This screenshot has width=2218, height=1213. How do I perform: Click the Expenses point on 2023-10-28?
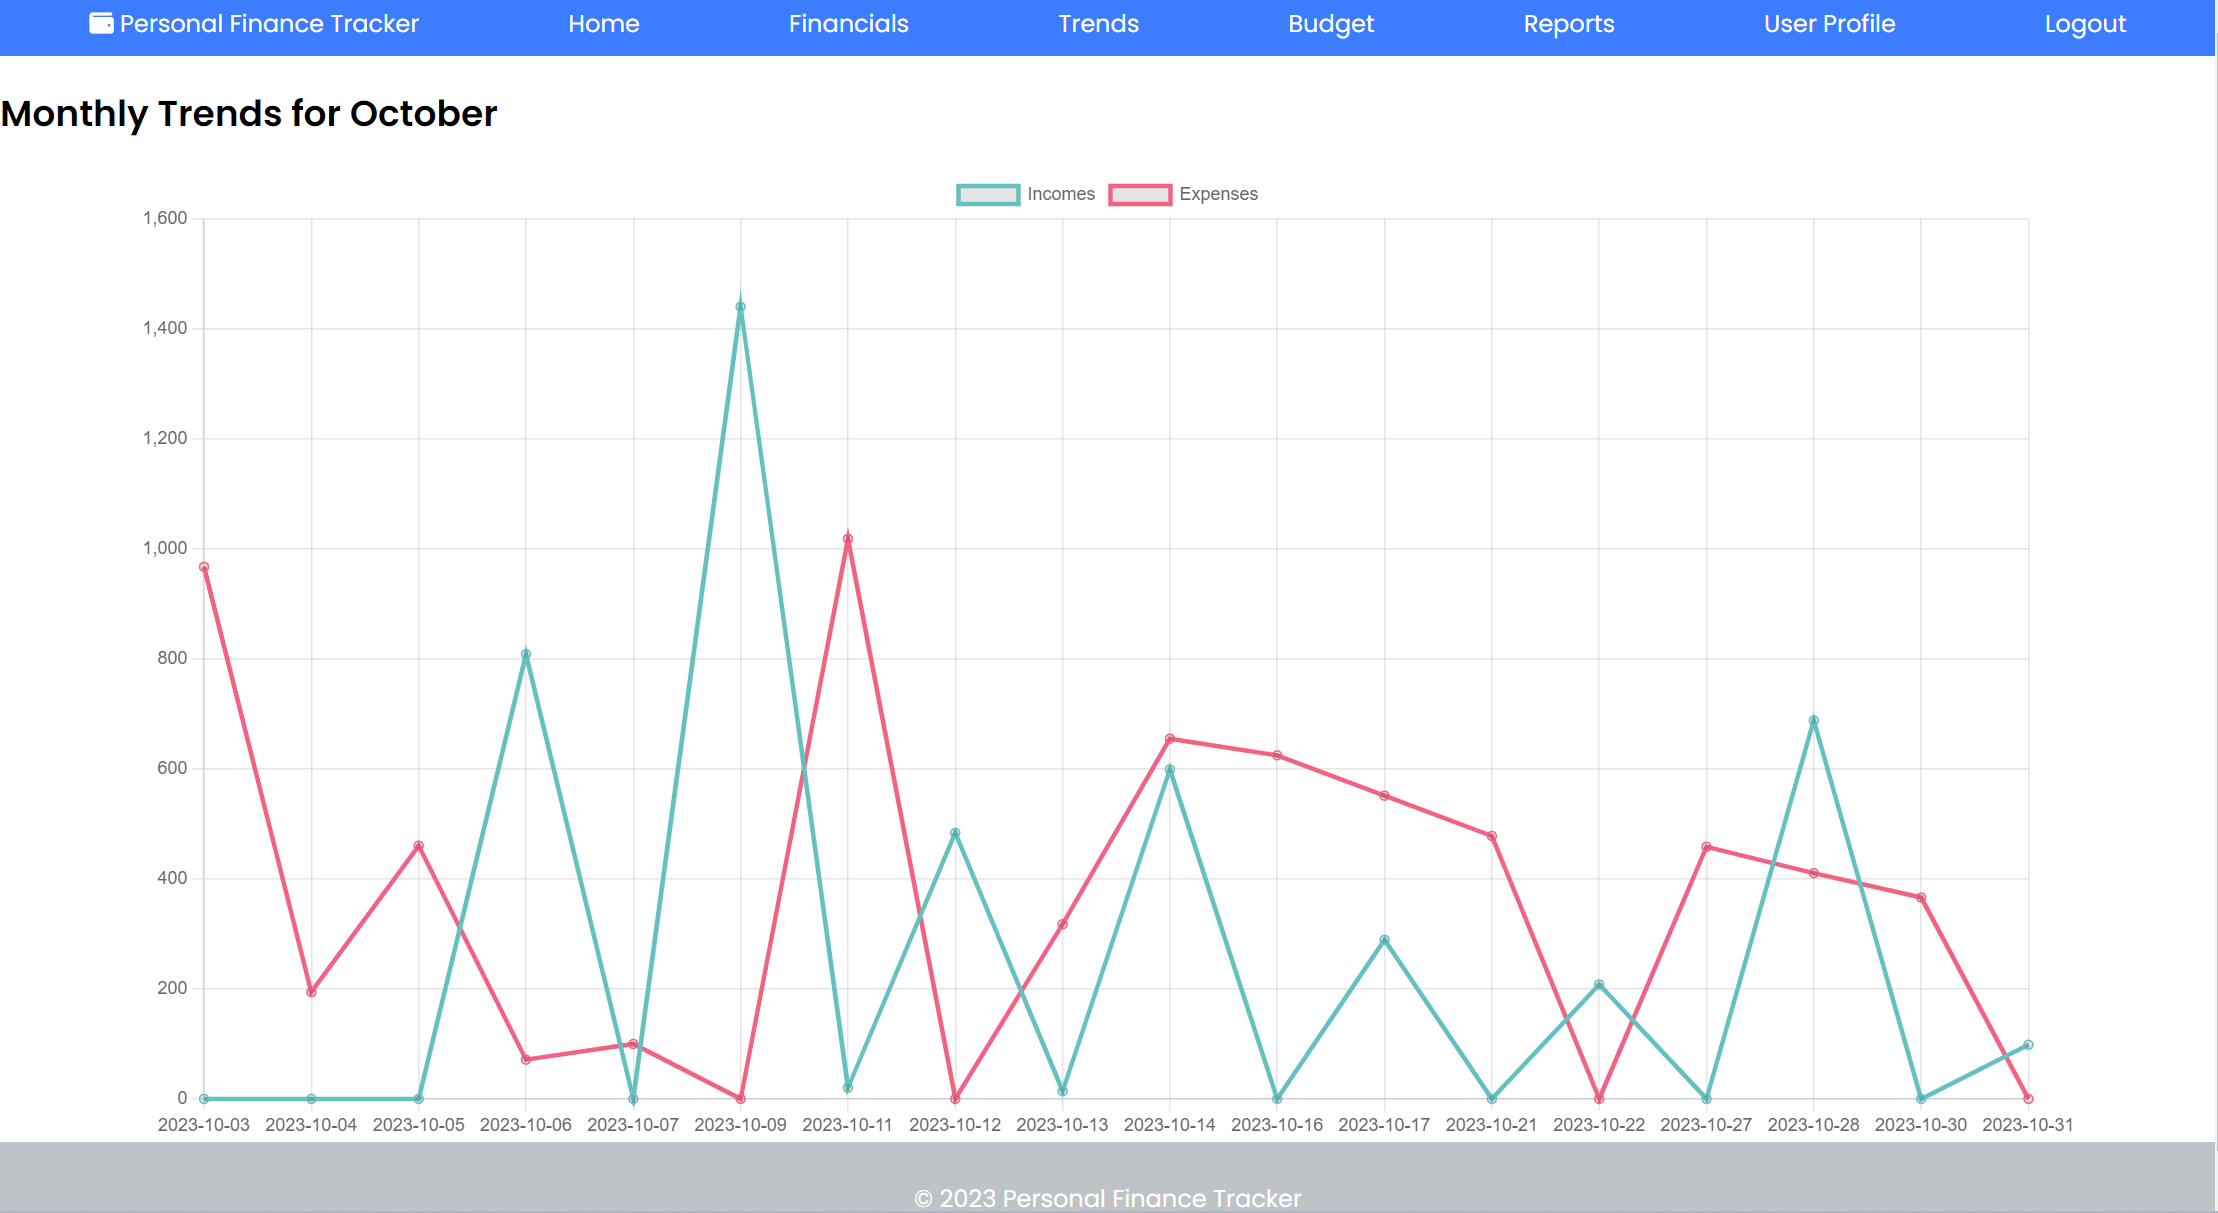(1813, 873)
